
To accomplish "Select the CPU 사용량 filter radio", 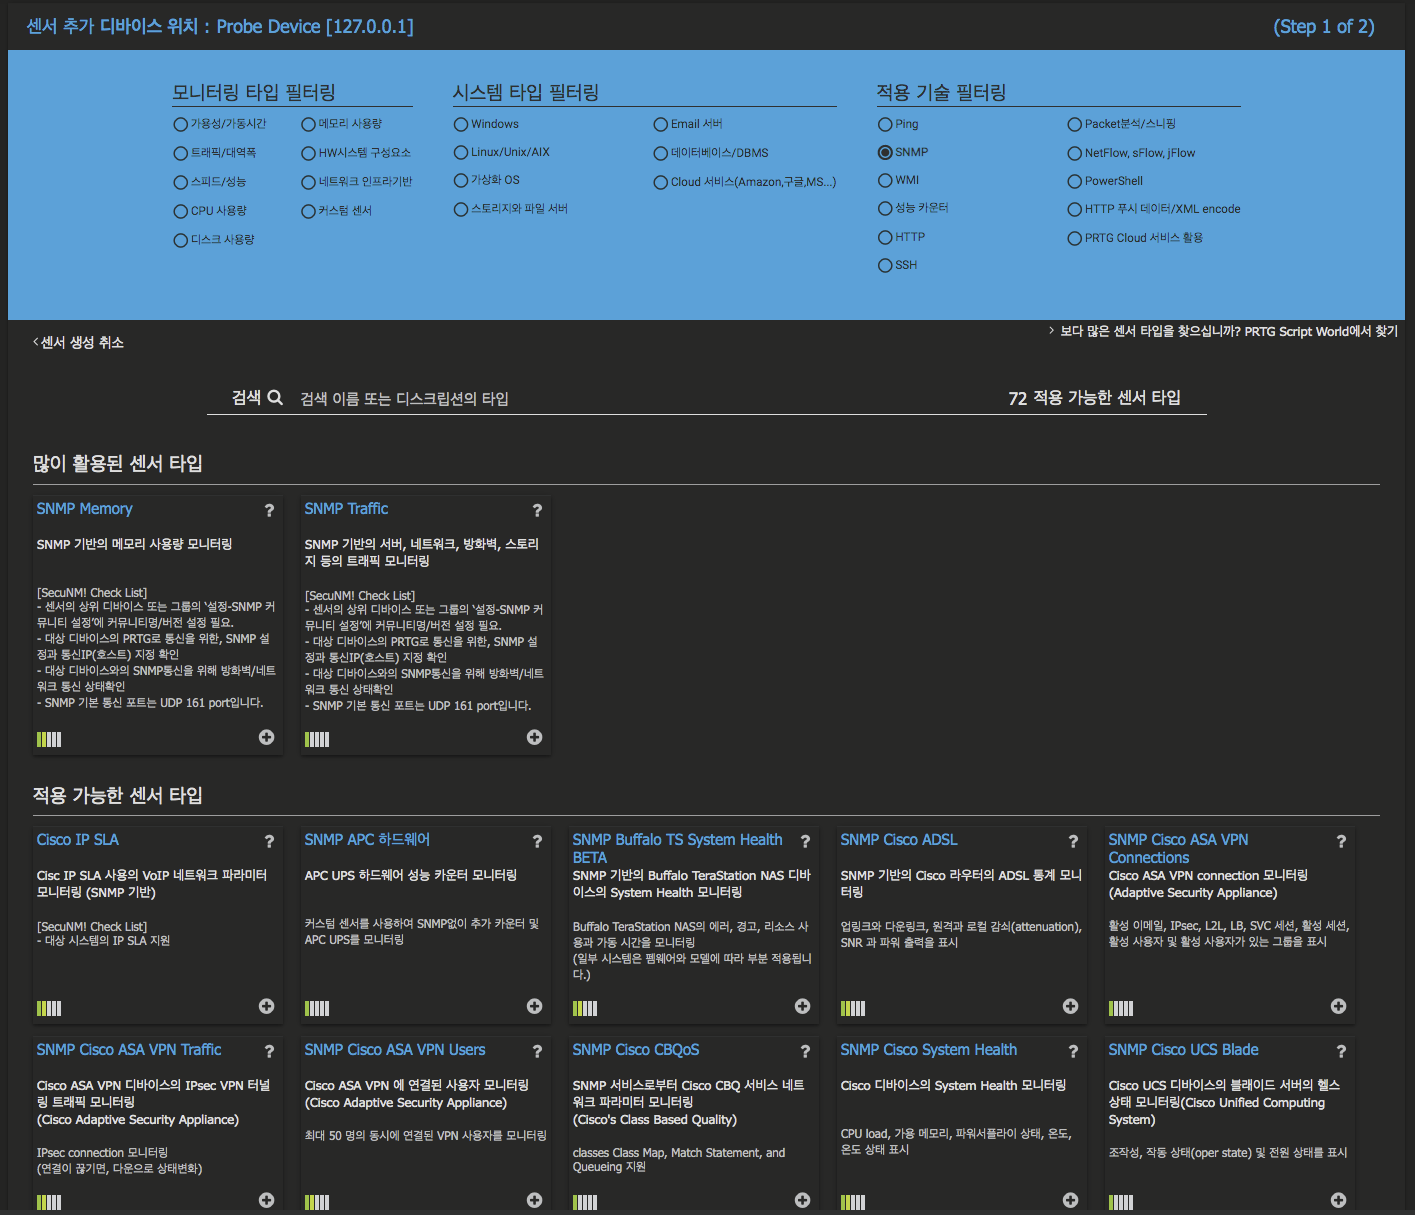I will (180, 212).
